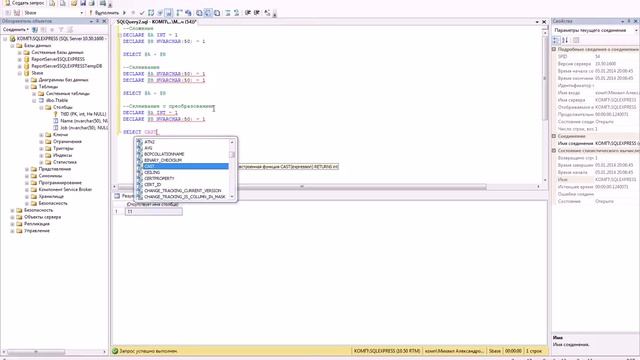This screenshot has height=360, width=640.
Task: Click the IntelliSense list scroll-up arrow
Action: [x=232, y=142]
